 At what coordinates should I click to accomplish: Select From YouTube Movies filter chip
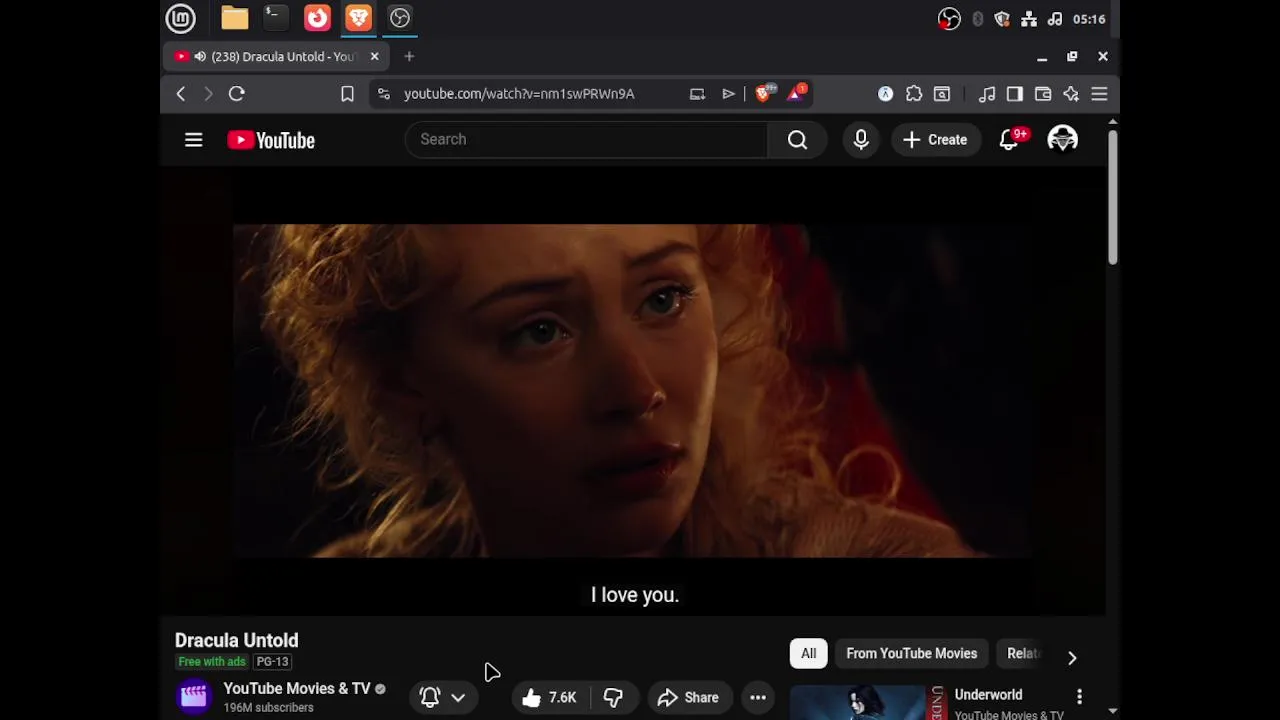click(912, 654)
